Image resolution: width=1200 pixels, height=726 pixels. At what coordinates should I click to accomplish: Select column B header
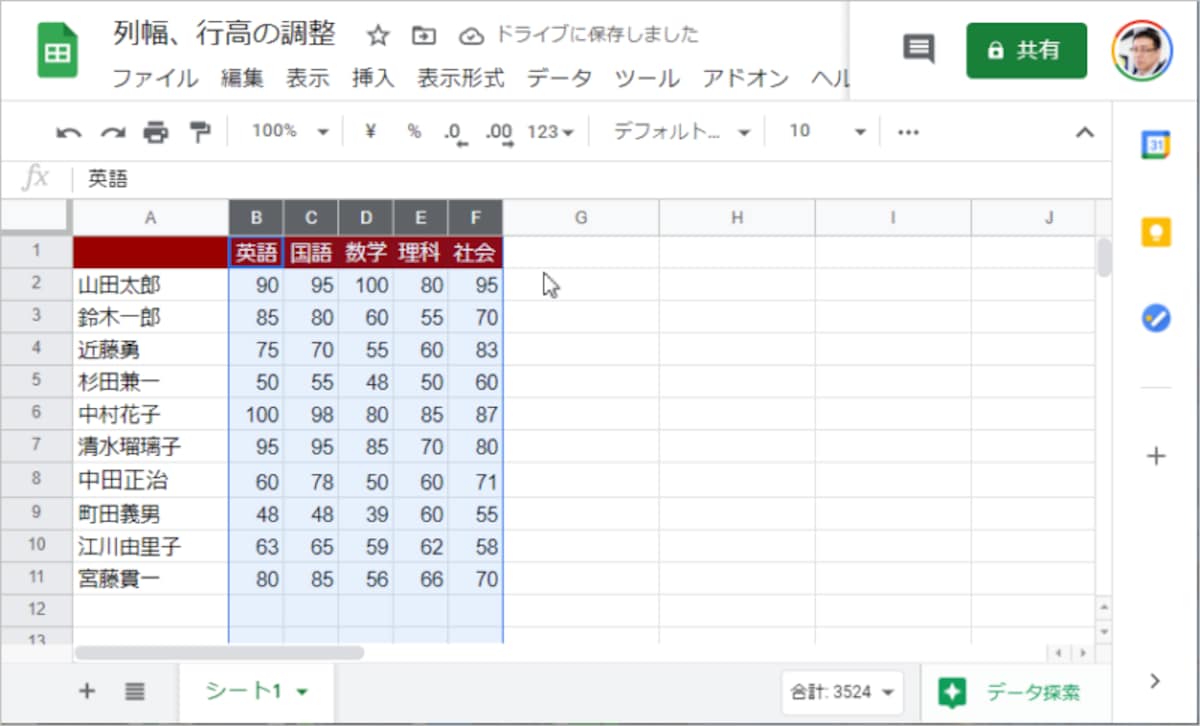[x=256, y=218]
